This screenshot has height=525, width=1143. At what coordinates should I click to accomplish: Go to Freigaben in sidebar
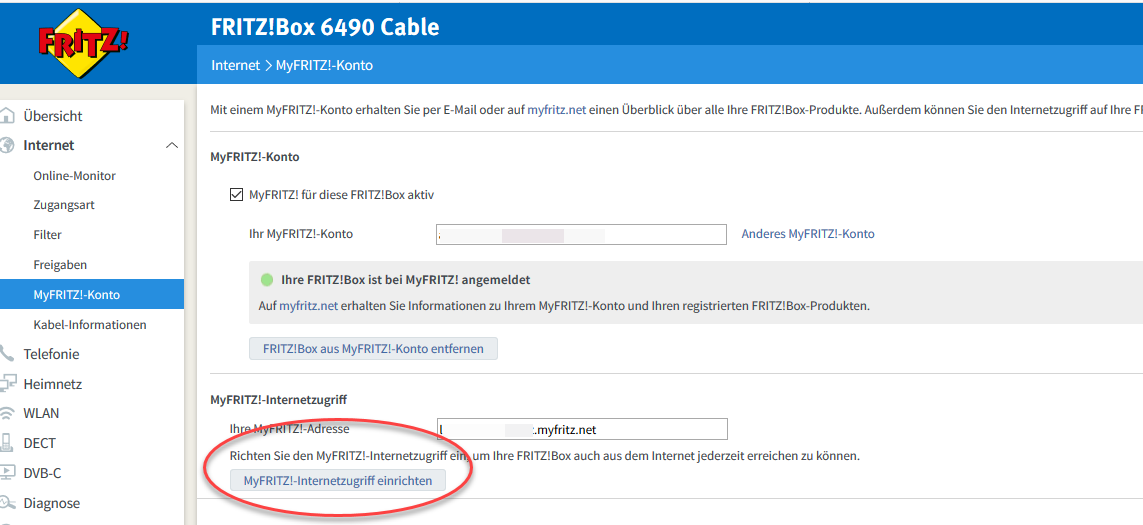60,265
